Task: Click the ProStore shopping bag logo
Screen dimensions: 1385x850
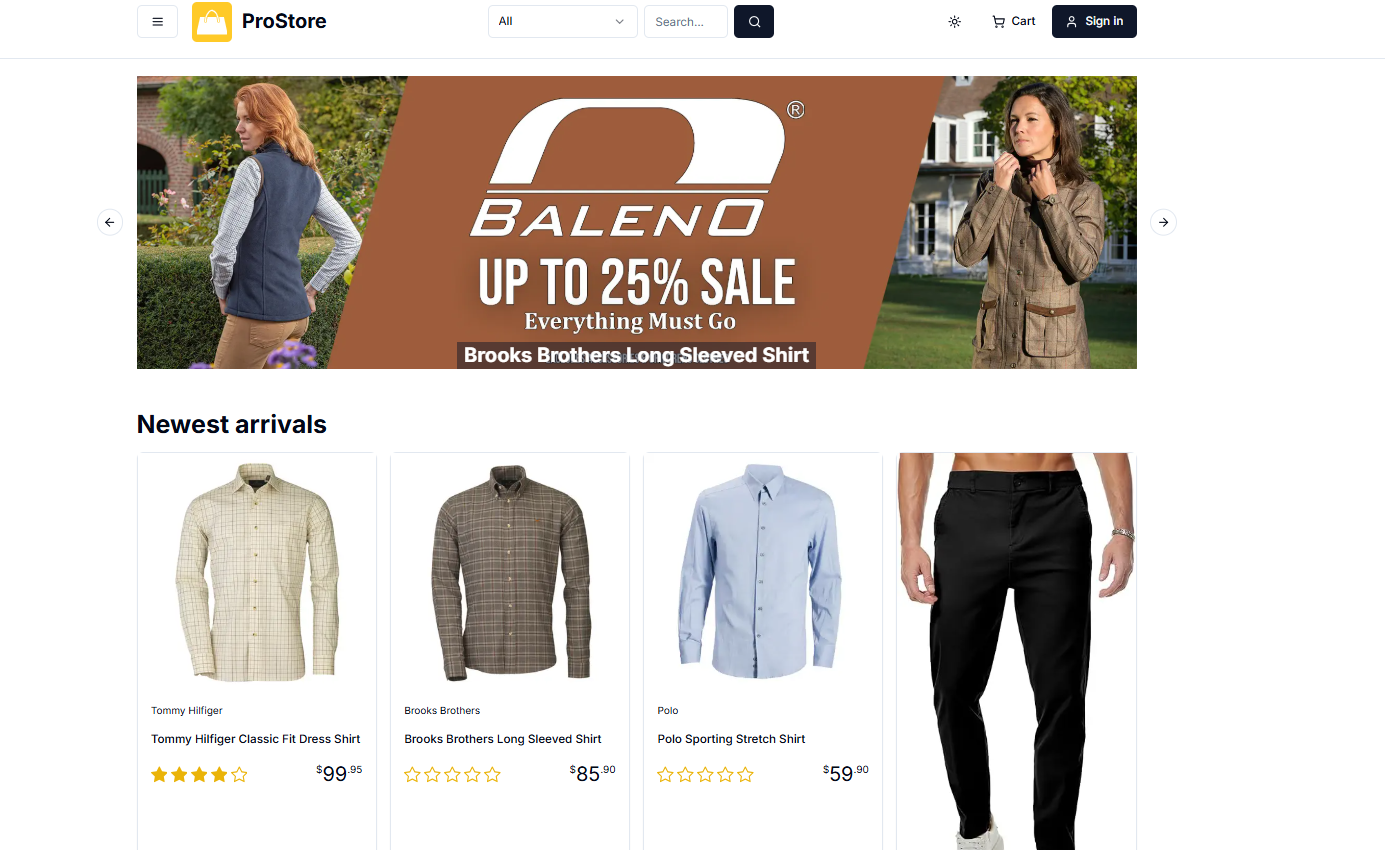Action: 212,22
